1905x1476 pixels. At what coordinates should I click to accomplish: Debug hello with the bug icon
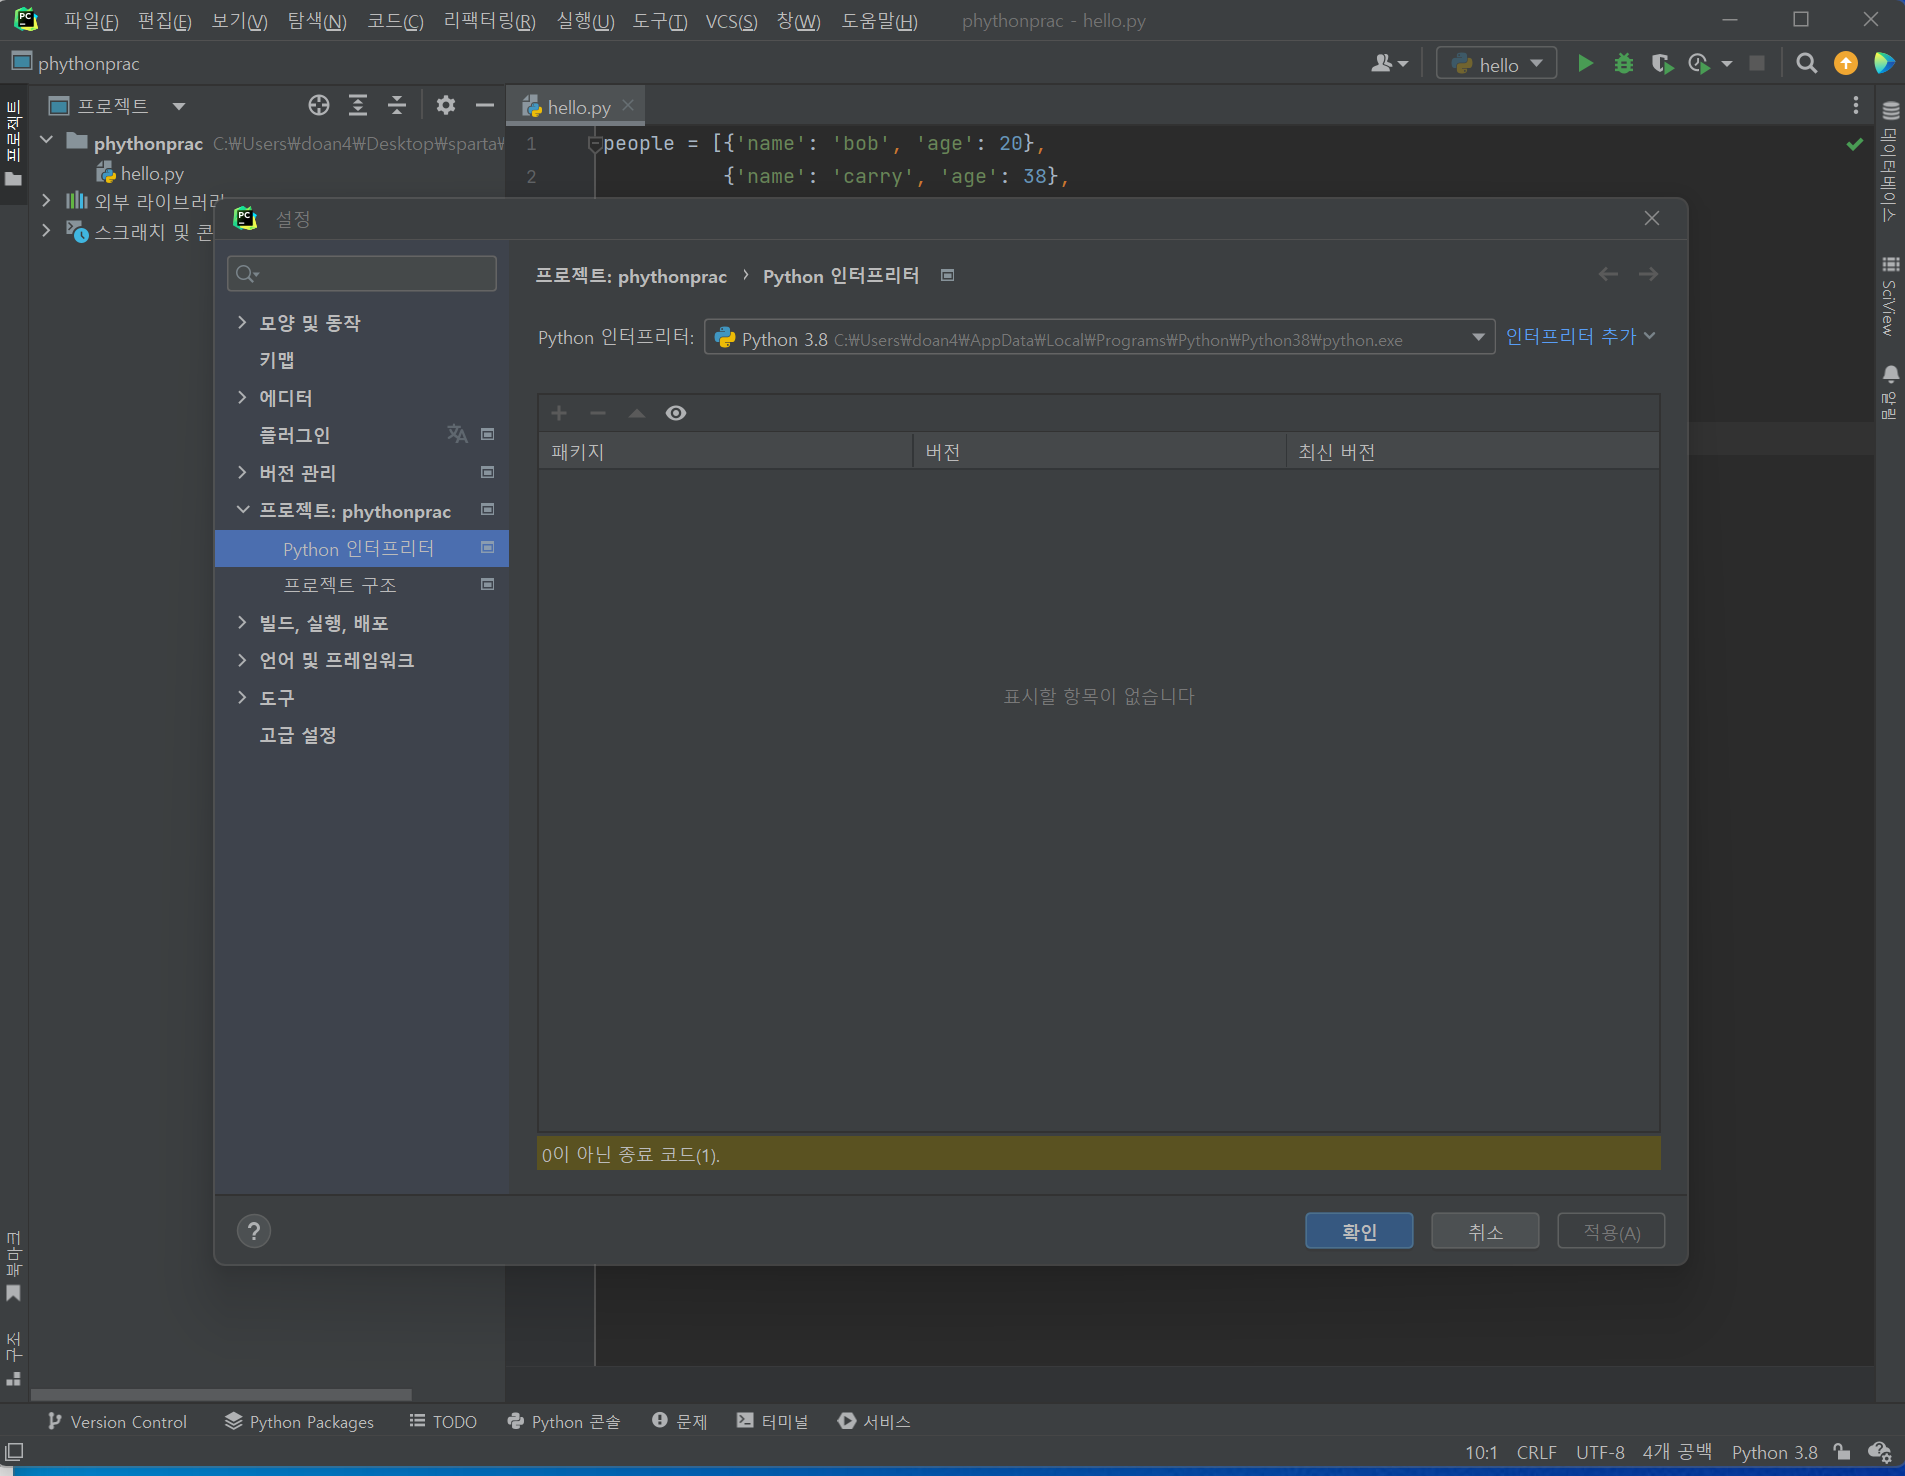point(1624,64)
